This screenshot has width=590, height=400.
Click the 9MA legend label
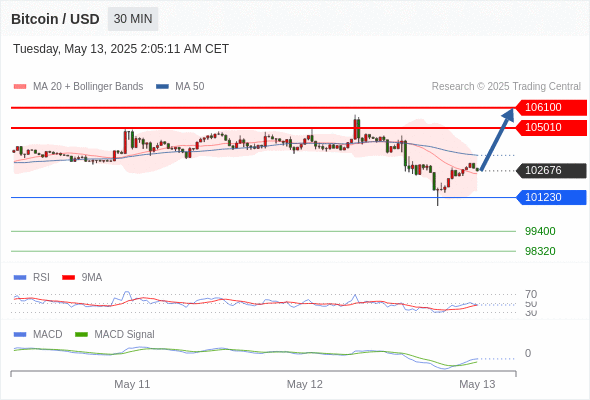(x=92, y=277)
